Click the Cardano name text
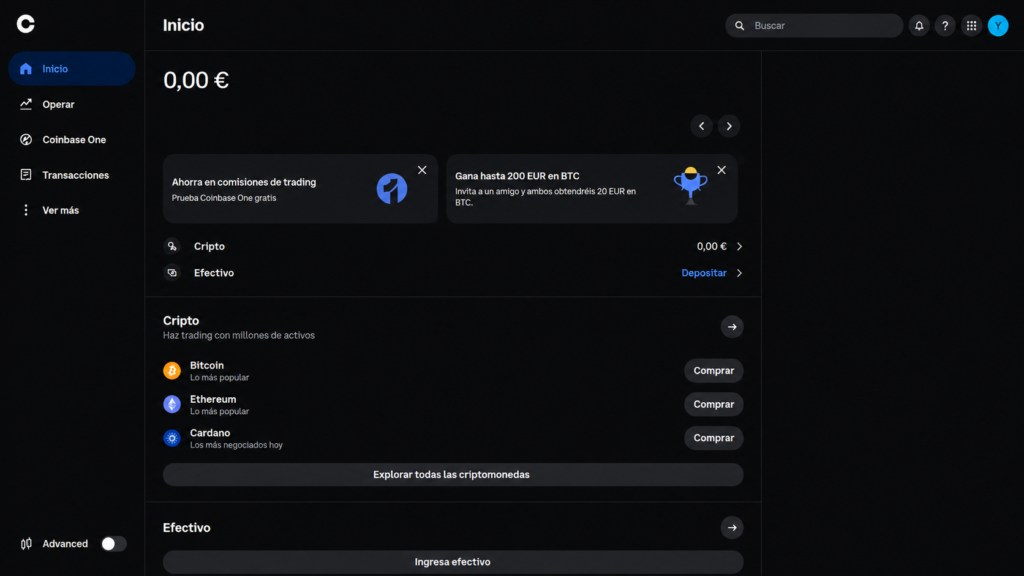 point(210,433)
